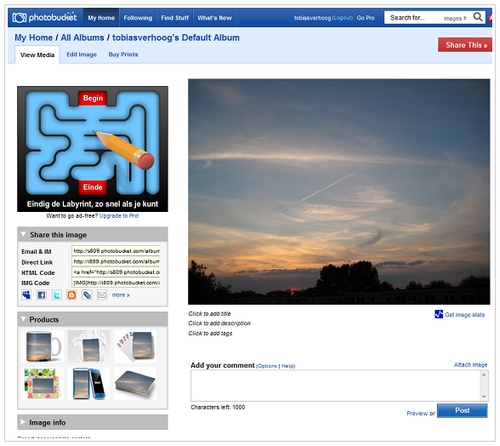500x446 pixels.
Task: Click the Attach image link
Action: click(x=470, y=365)
